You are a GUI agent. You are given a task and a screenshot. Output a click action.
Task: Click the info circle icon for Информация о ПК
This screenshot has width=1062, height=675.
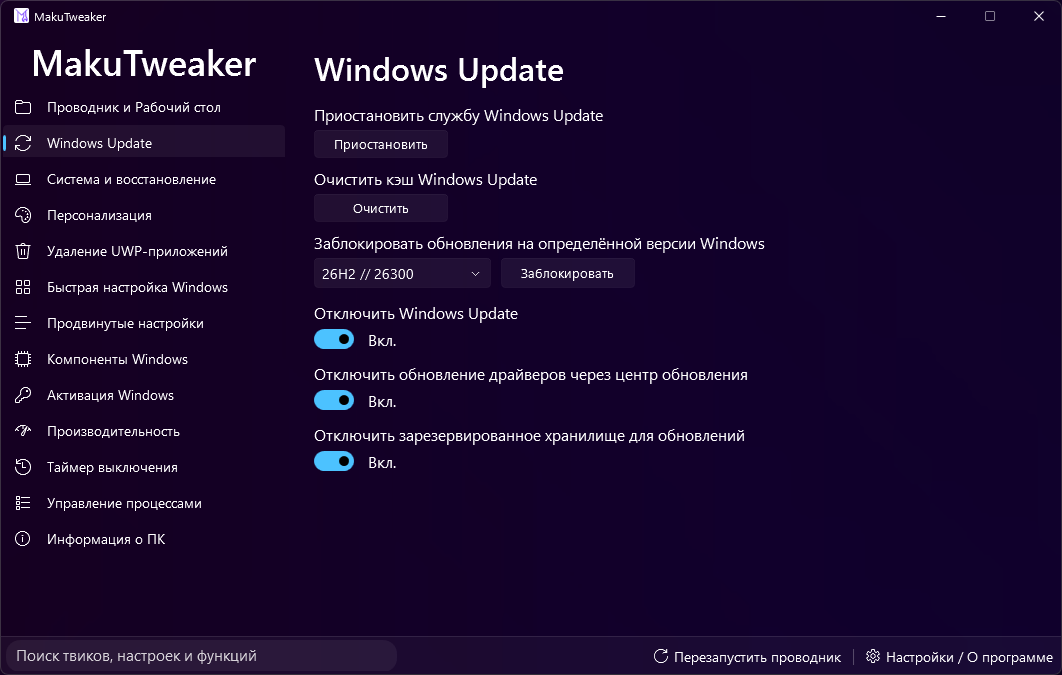23,539
